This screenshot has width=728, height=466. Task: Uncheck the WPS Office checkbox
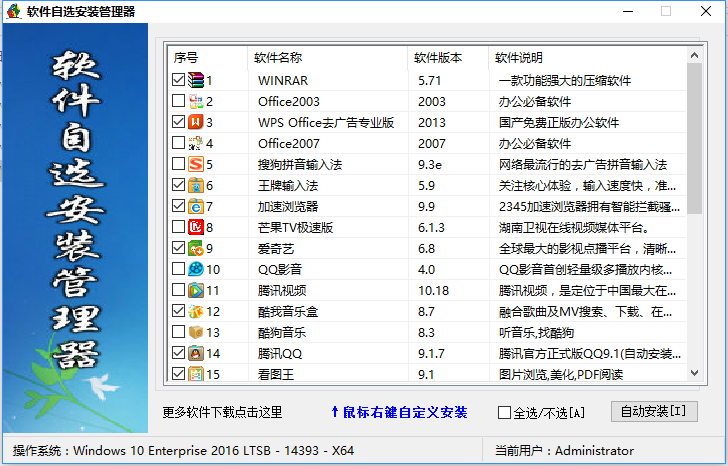(178, 121)
